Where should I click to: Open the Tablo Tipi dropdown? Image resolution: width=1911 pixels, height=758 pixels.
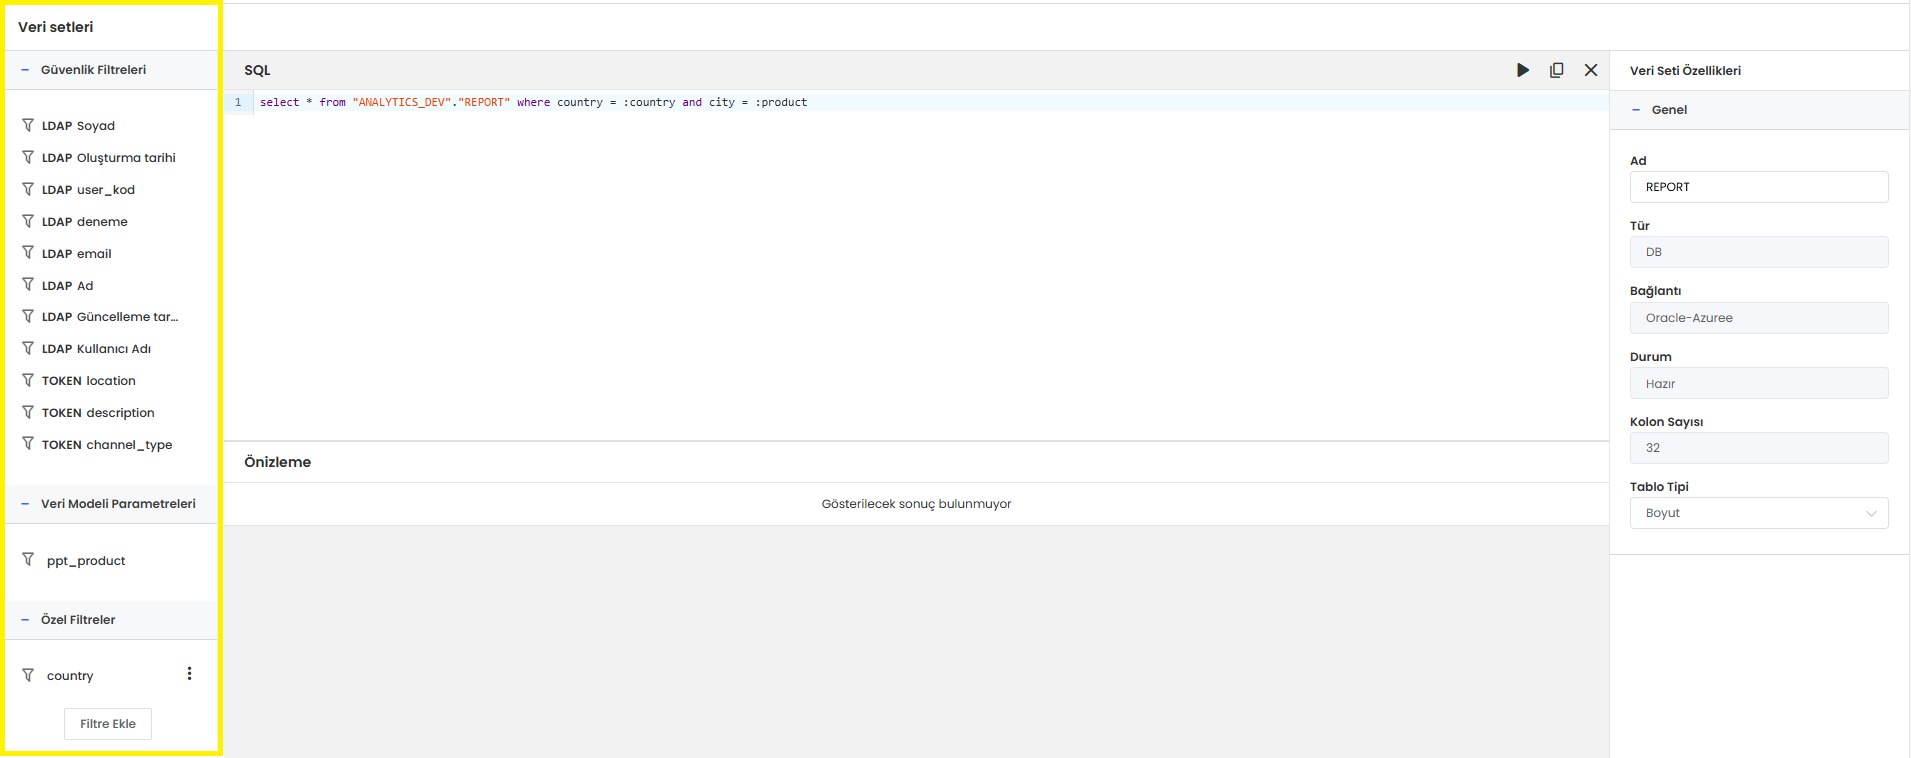coord(1758,513)
